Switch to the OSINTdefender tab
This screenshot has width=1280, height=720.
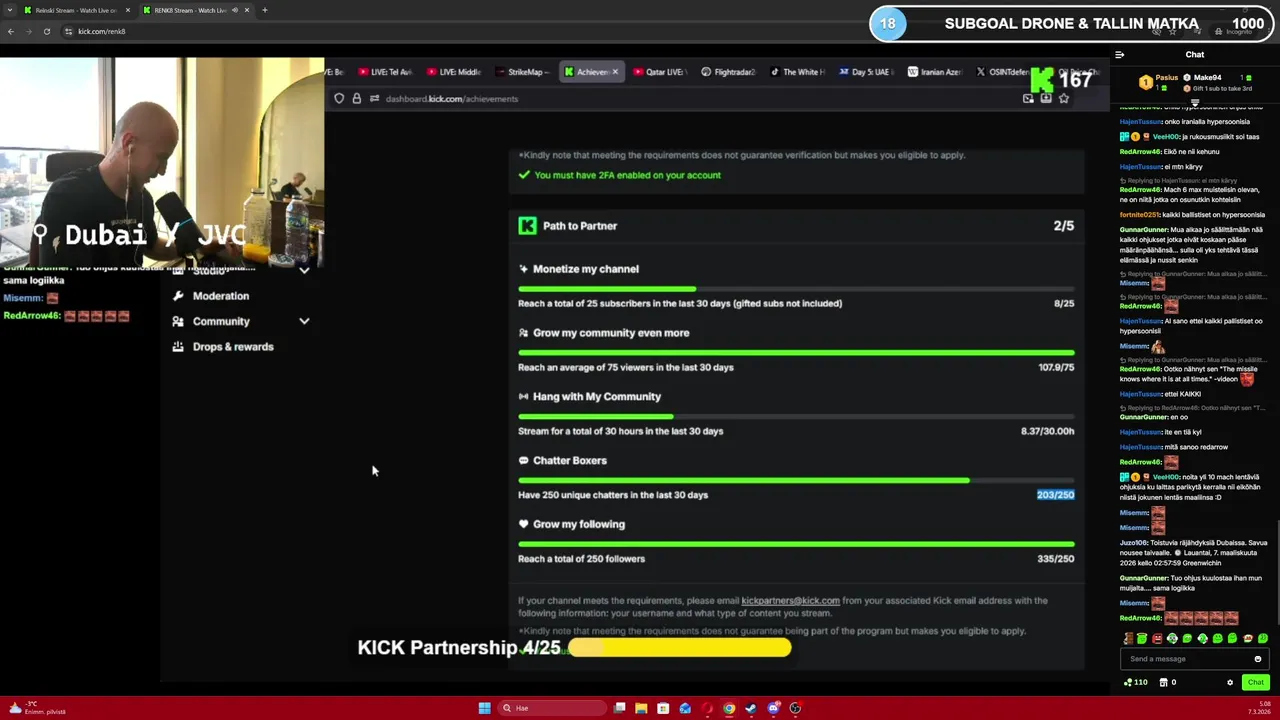tap(1002, 72)
